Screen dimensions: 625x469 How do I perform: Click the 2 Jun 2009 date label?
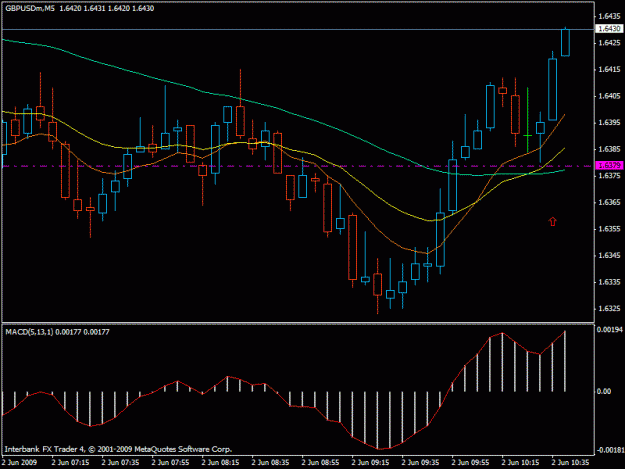pos(19,463)
